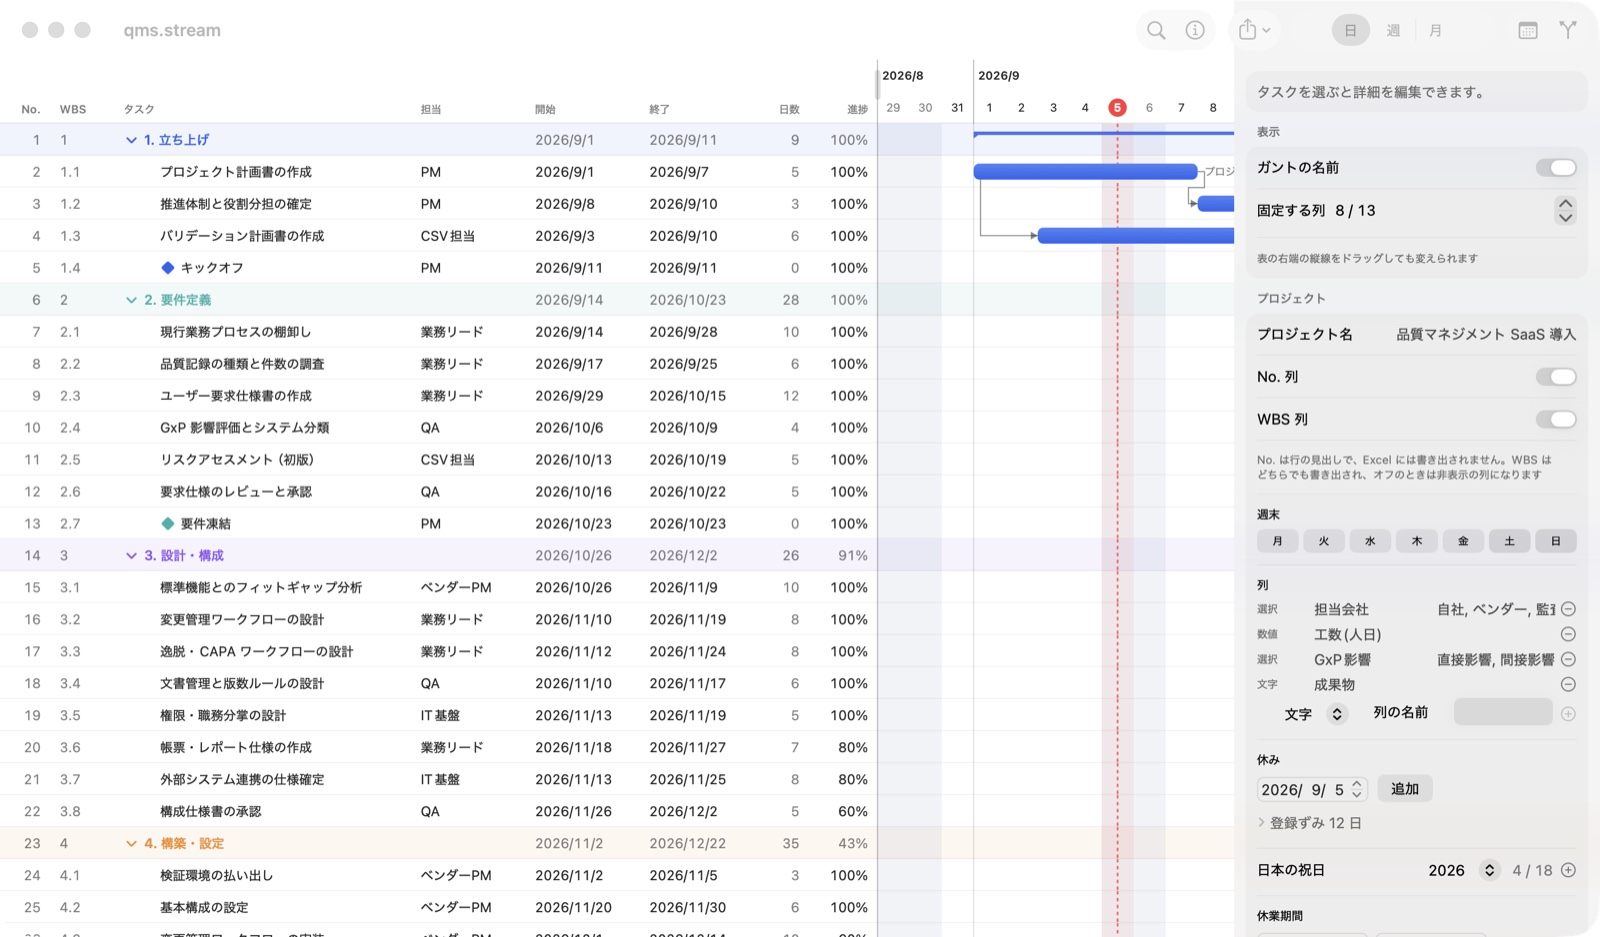Click the branch/fork icon in the toolbar
Viewport: 1600px width, 937px height.
pos(1568,30)
